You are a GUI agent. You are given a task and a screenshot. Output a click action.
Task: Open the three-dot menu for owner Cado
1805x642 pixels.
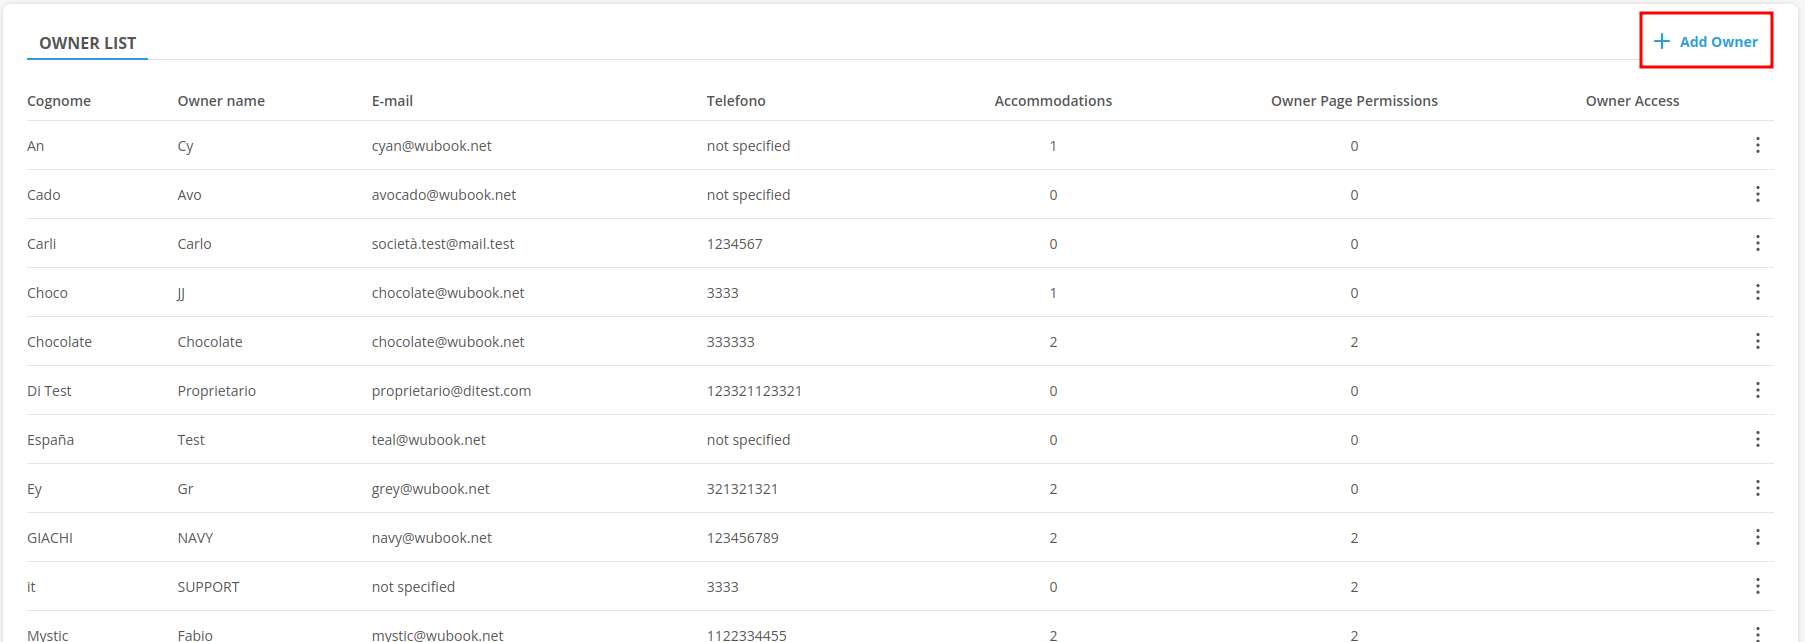point(1757,194)
